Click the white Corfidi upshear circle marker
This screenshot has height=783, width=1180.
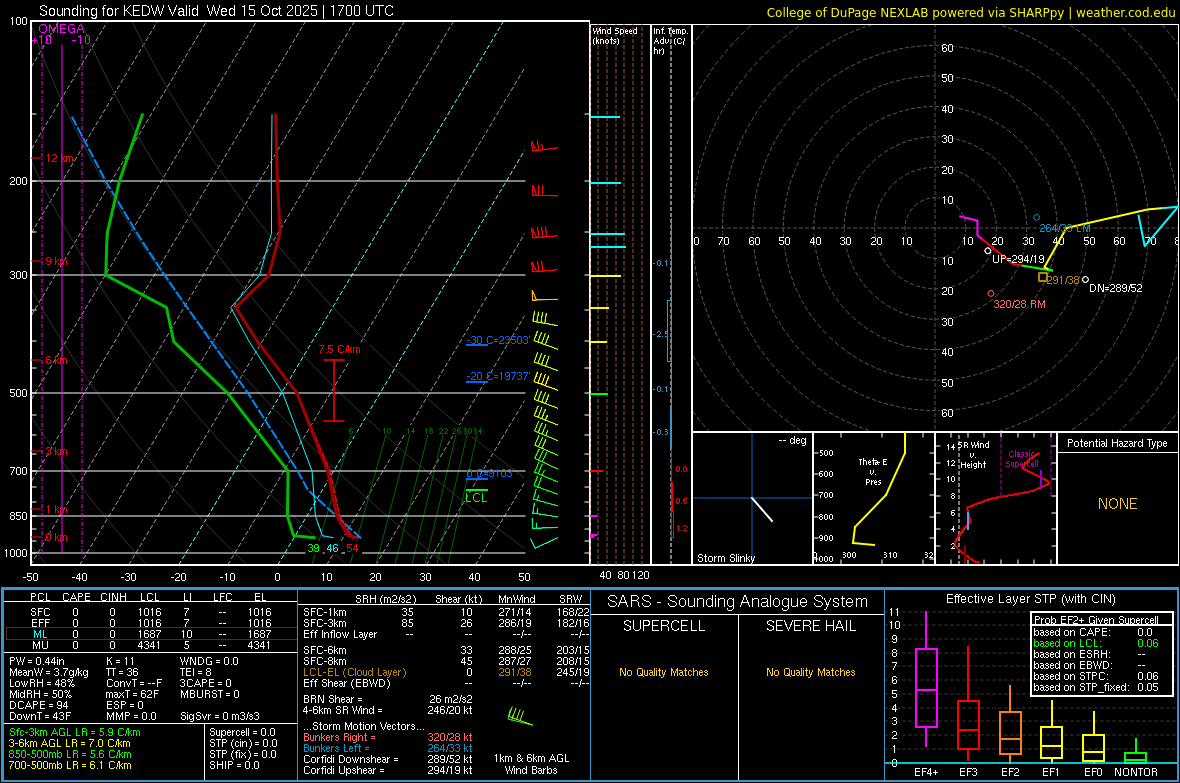(988, 251)
